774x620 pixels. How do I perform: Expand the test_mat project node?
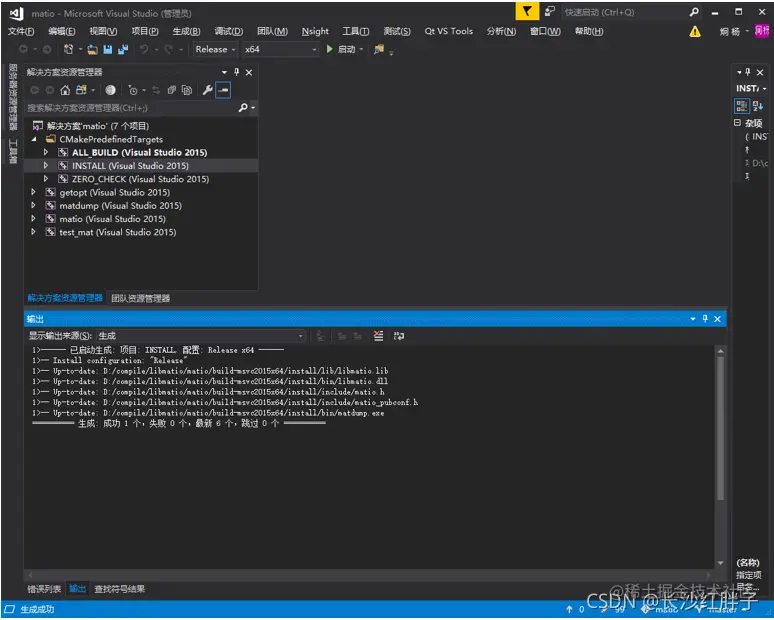click(33, 232)
